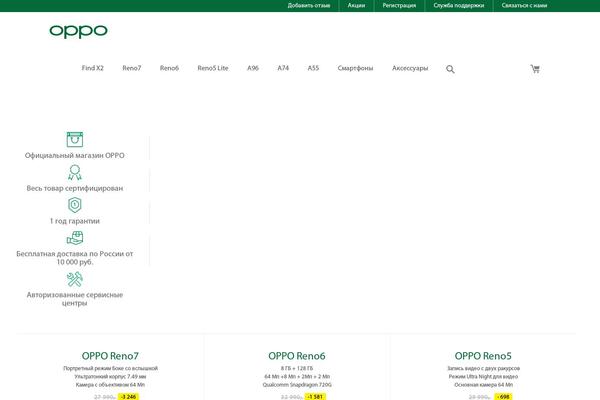Click Reno7 discount badge -3 246
The image size is (600, 400).
click(x=128, y=397)
